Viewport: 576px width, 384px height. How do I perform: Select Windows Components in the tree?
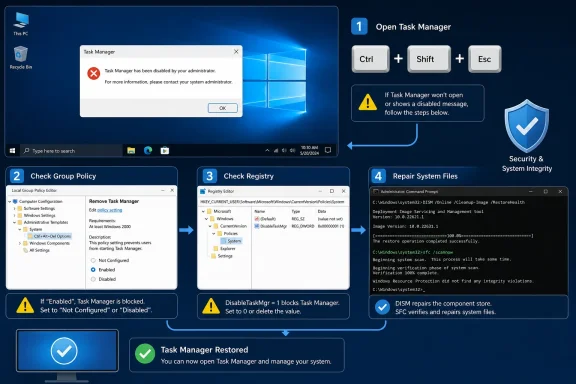(46, 243)
